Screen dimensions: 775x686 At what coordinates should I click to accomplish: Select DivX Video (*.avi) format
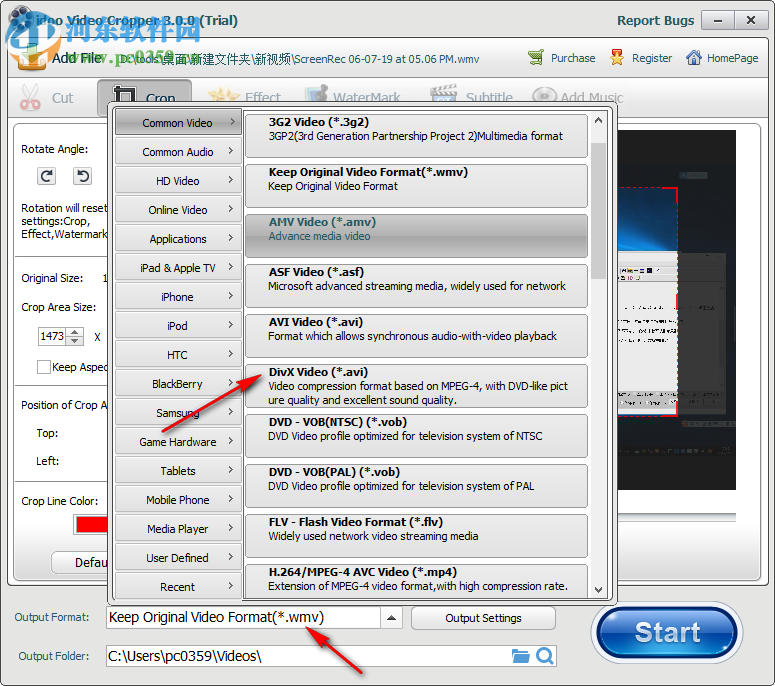click(x=416, y=386)
